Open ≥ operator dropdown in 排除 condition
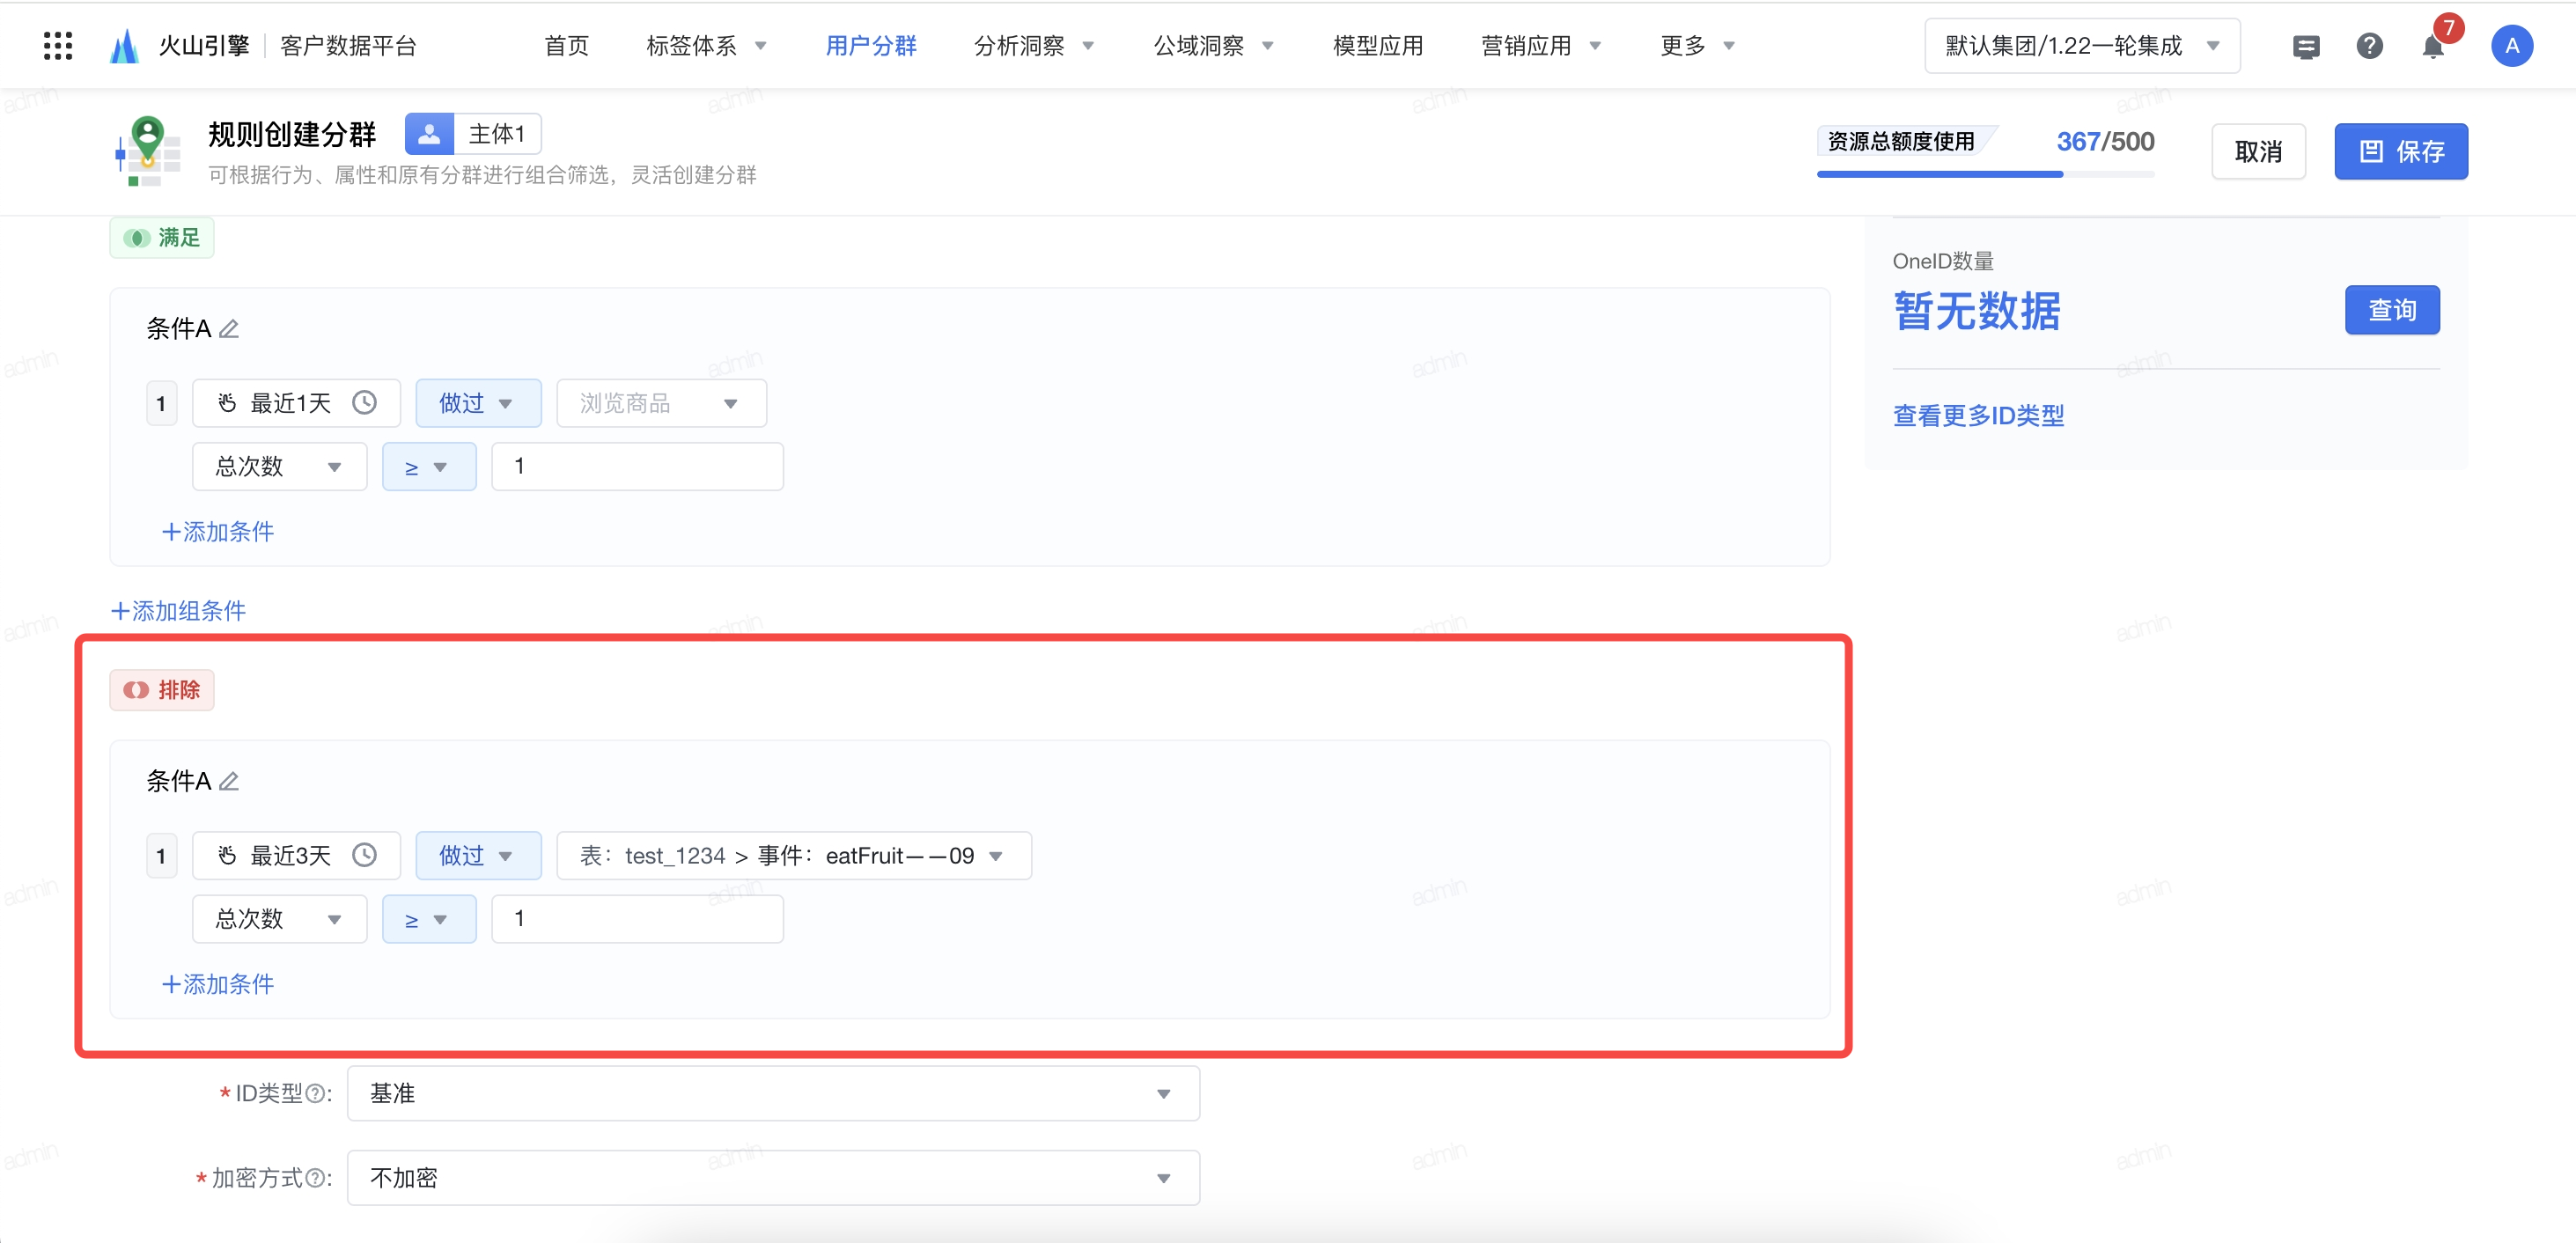Image resolution: width=2576 pixels, height=1243 pixels. (x=429, y=918)
